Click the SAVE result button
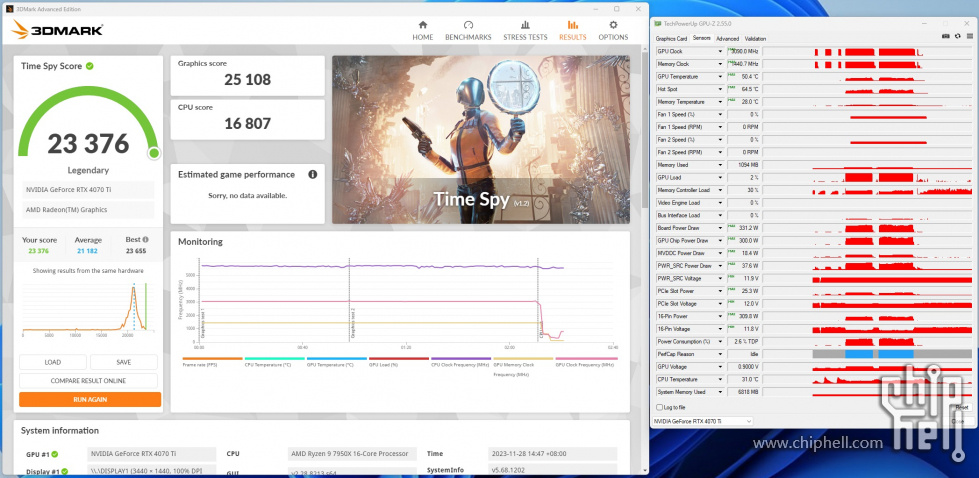This screenshot has height=478, width=979. pos(124,362)
